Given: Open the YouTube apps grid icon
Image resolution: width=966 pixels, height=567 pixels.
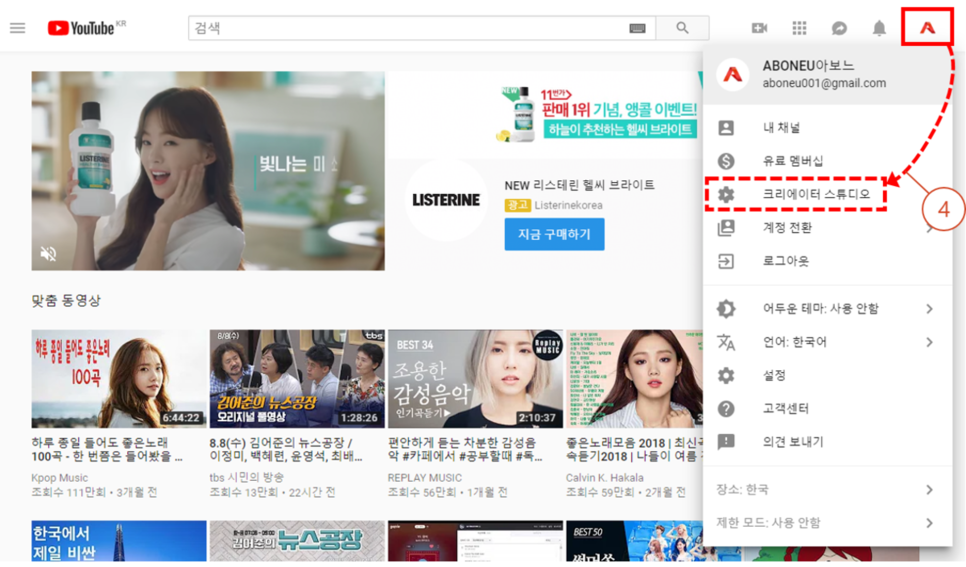Looking at the screenshot, I should (799, 28).
